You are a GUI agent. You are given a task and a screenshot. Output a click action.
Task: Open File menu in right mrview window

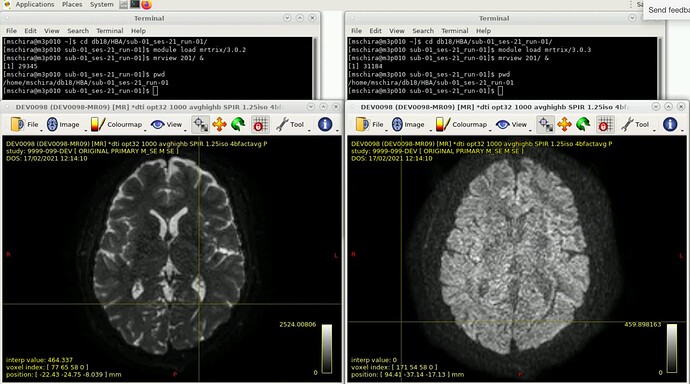[370, 124]
